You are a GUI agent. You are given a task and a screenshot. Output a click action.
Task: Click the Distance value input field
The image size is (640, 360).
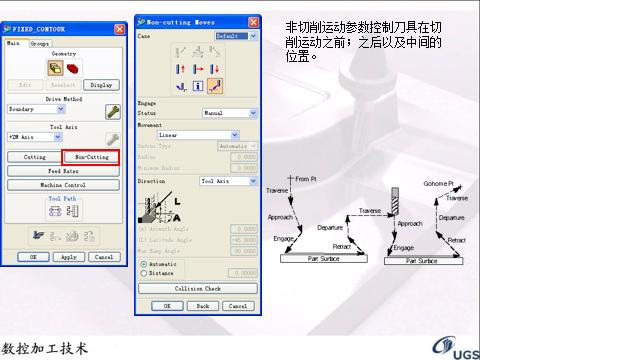click(x=243, y=273)
